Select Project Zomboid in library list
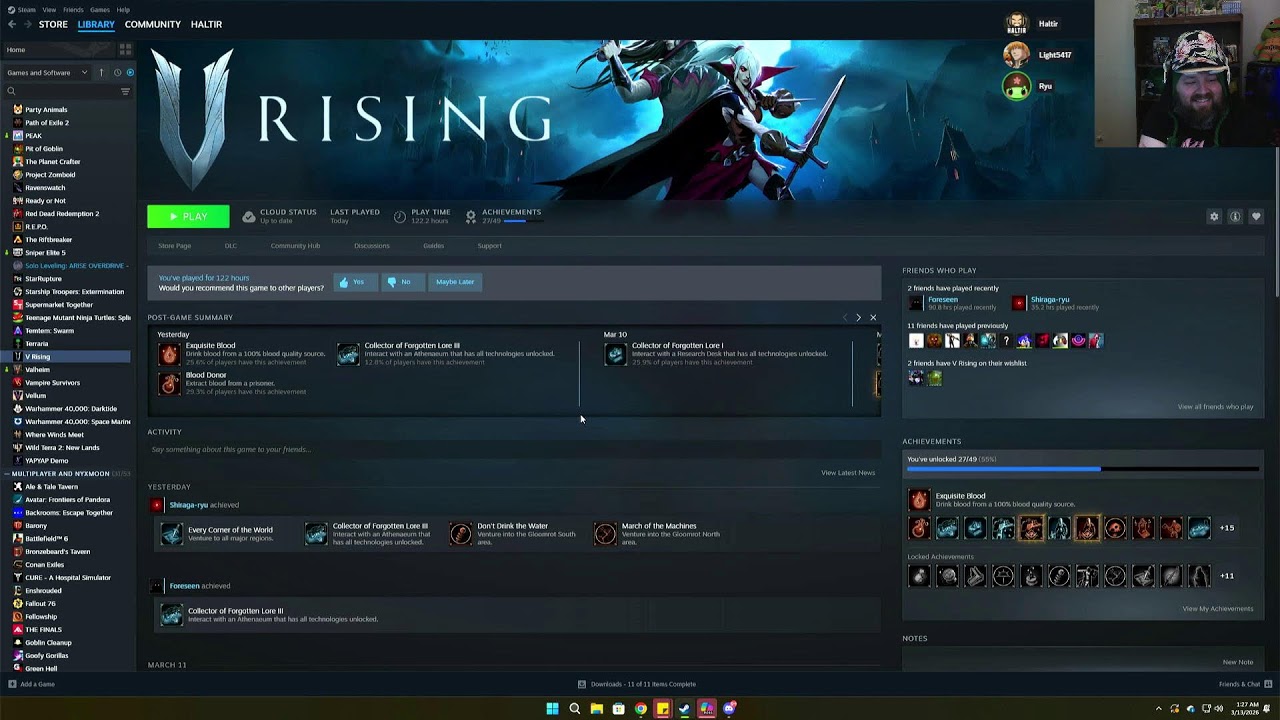 [50, 175]
